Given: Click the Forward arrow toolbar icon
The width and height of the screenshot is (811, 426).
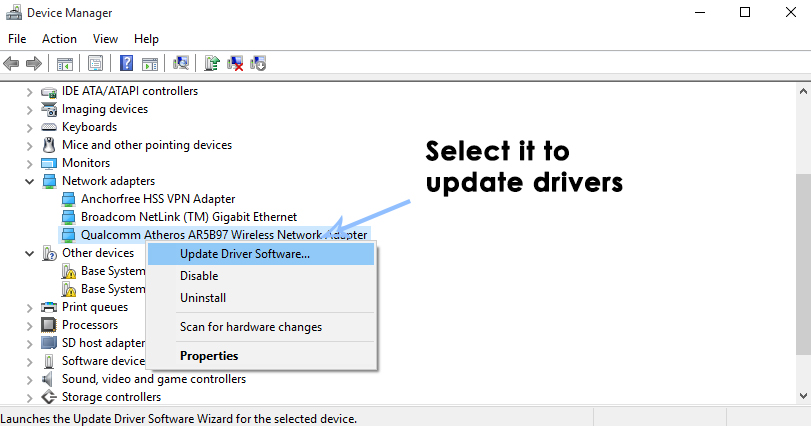Looking at the screenshot, I should coord(34,64).
